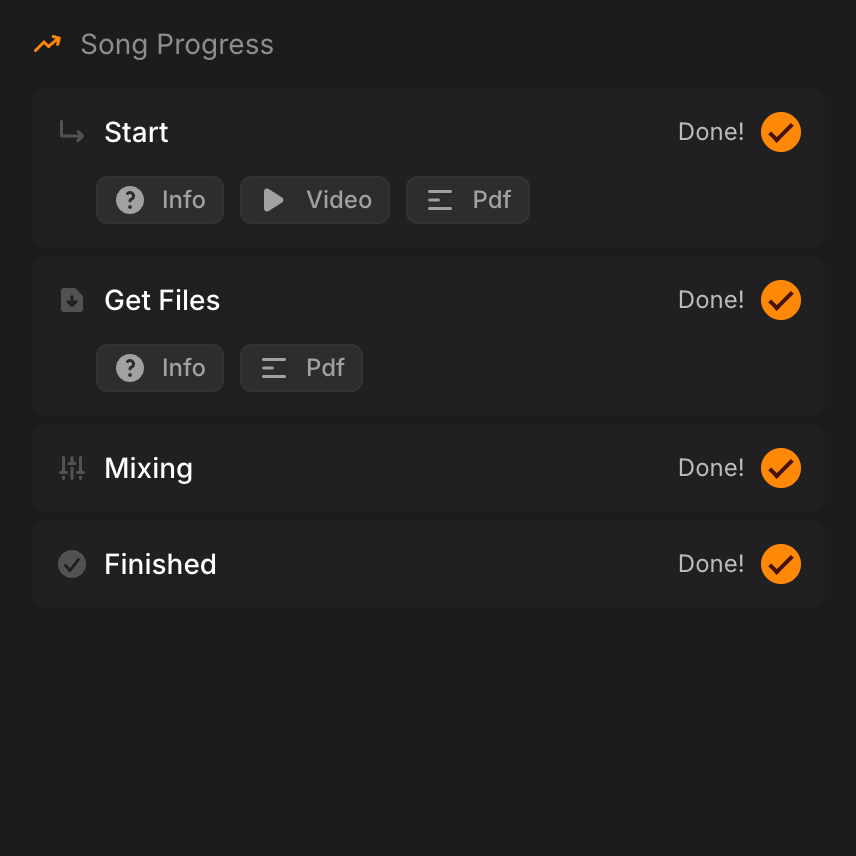Toggle the orange checkmark for Mixing step
Viewport: 856px width, 856px height.
[x=781, y=468]
